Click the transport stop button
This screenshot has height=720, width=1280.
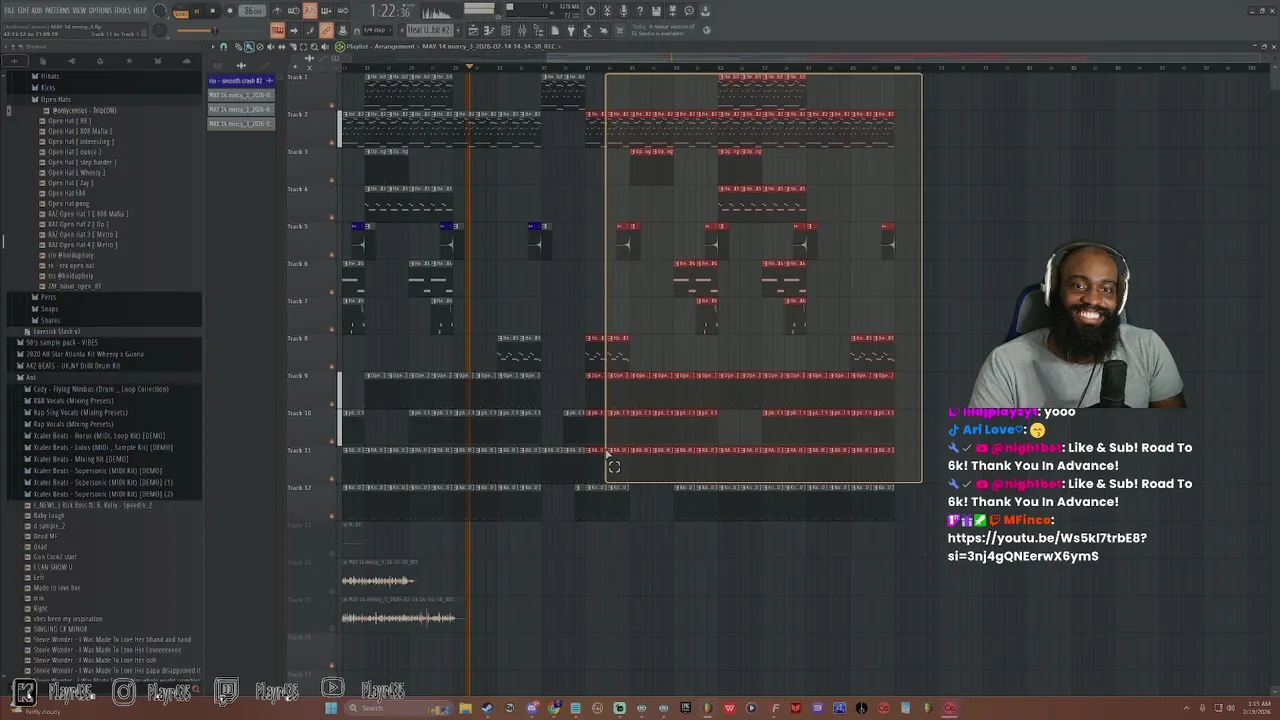pos(213,11)
